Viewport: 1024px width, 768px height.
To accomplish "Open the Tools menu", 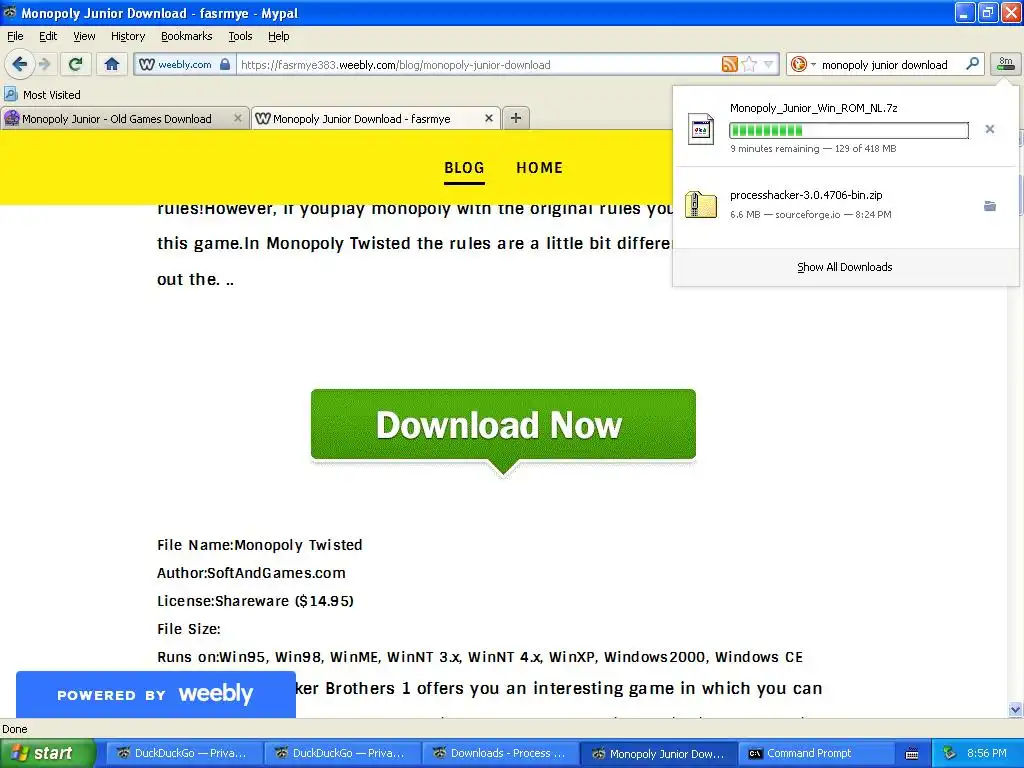I will coord(240,36).
